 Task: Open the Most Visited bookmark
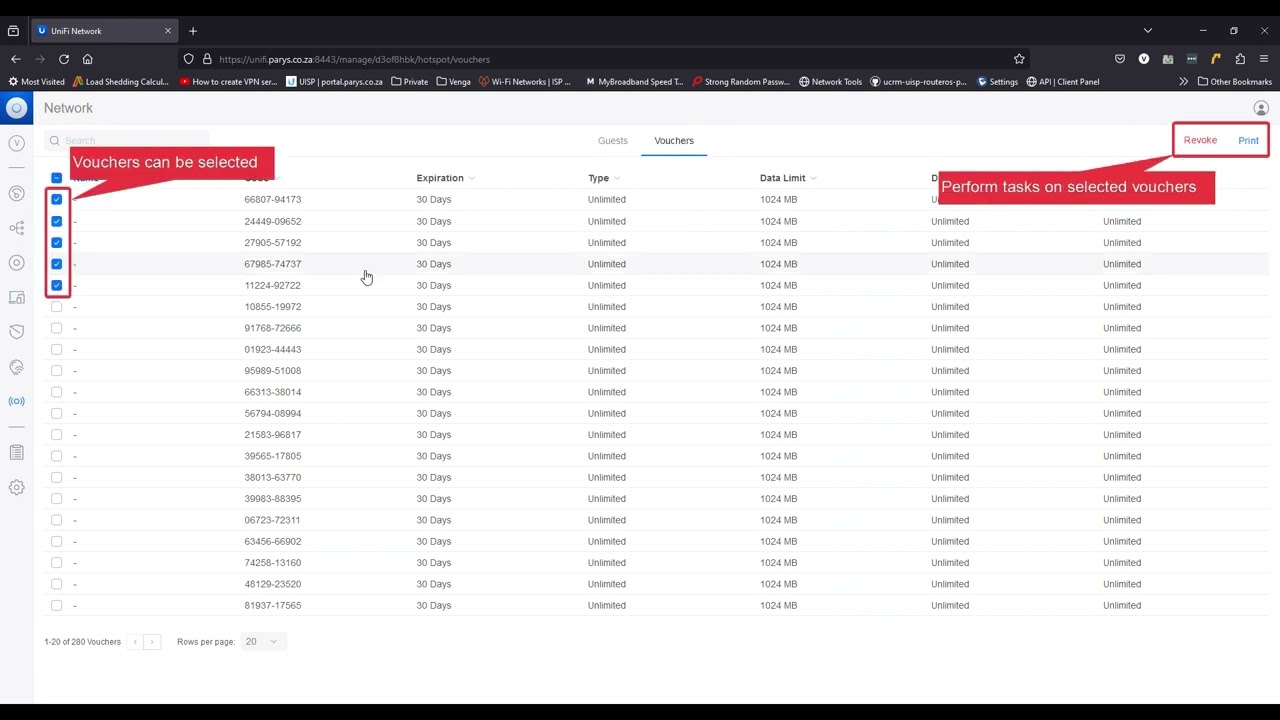(x=36, y=82)
